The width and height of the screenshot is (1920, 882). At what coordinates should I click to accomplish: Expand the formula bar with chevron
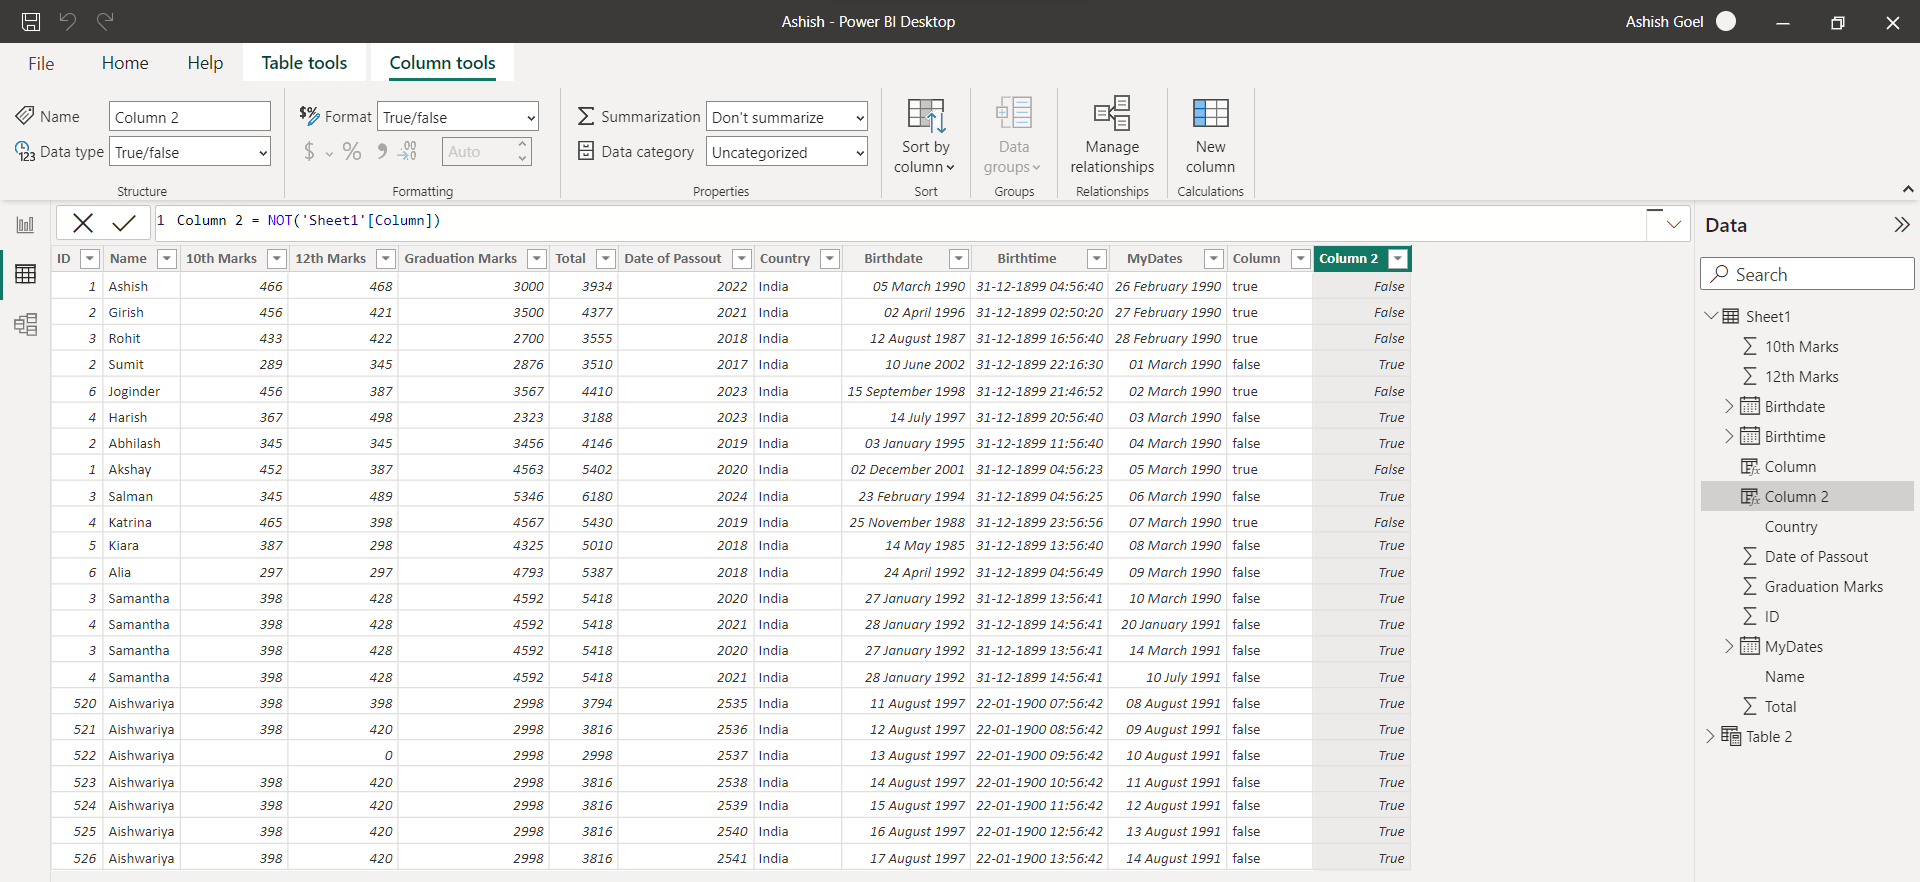[1673, 224]
